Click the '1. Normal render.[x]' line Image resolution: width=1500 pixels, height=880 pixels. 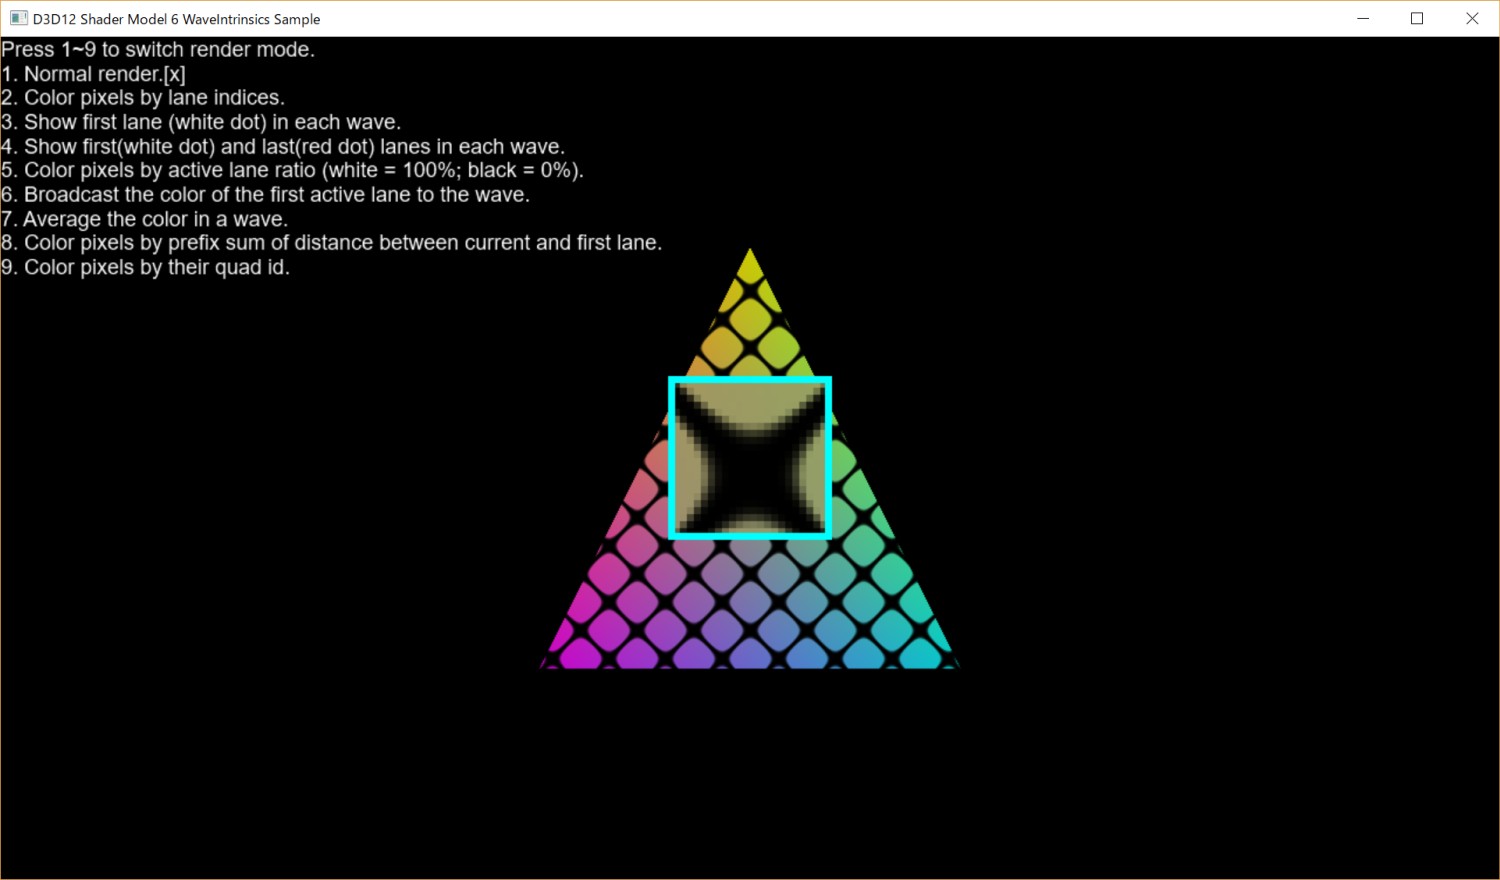pyautogui.click(x=93, y=74)
